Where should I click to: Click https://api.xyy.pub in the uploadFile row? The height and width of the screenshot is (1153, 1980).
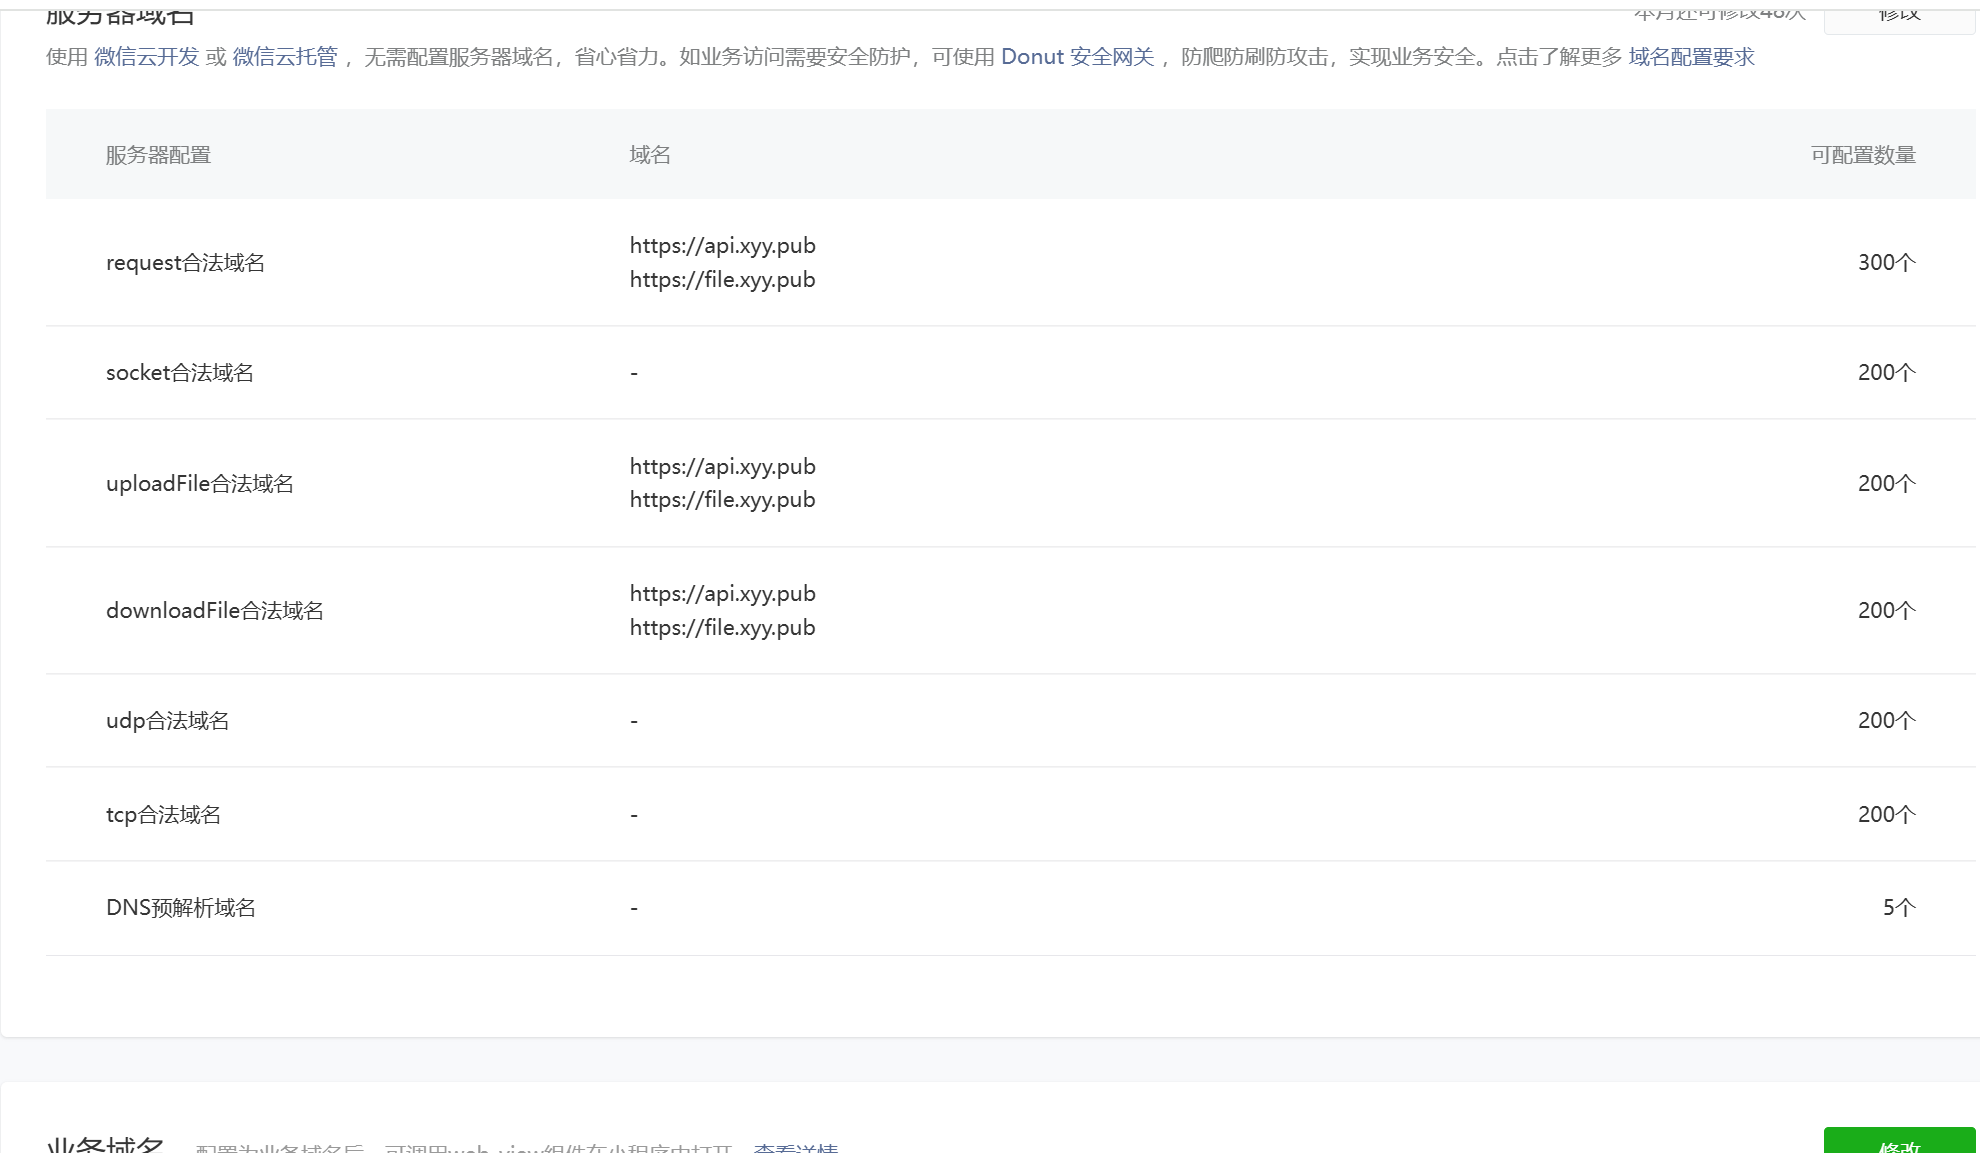coord(722,467)
